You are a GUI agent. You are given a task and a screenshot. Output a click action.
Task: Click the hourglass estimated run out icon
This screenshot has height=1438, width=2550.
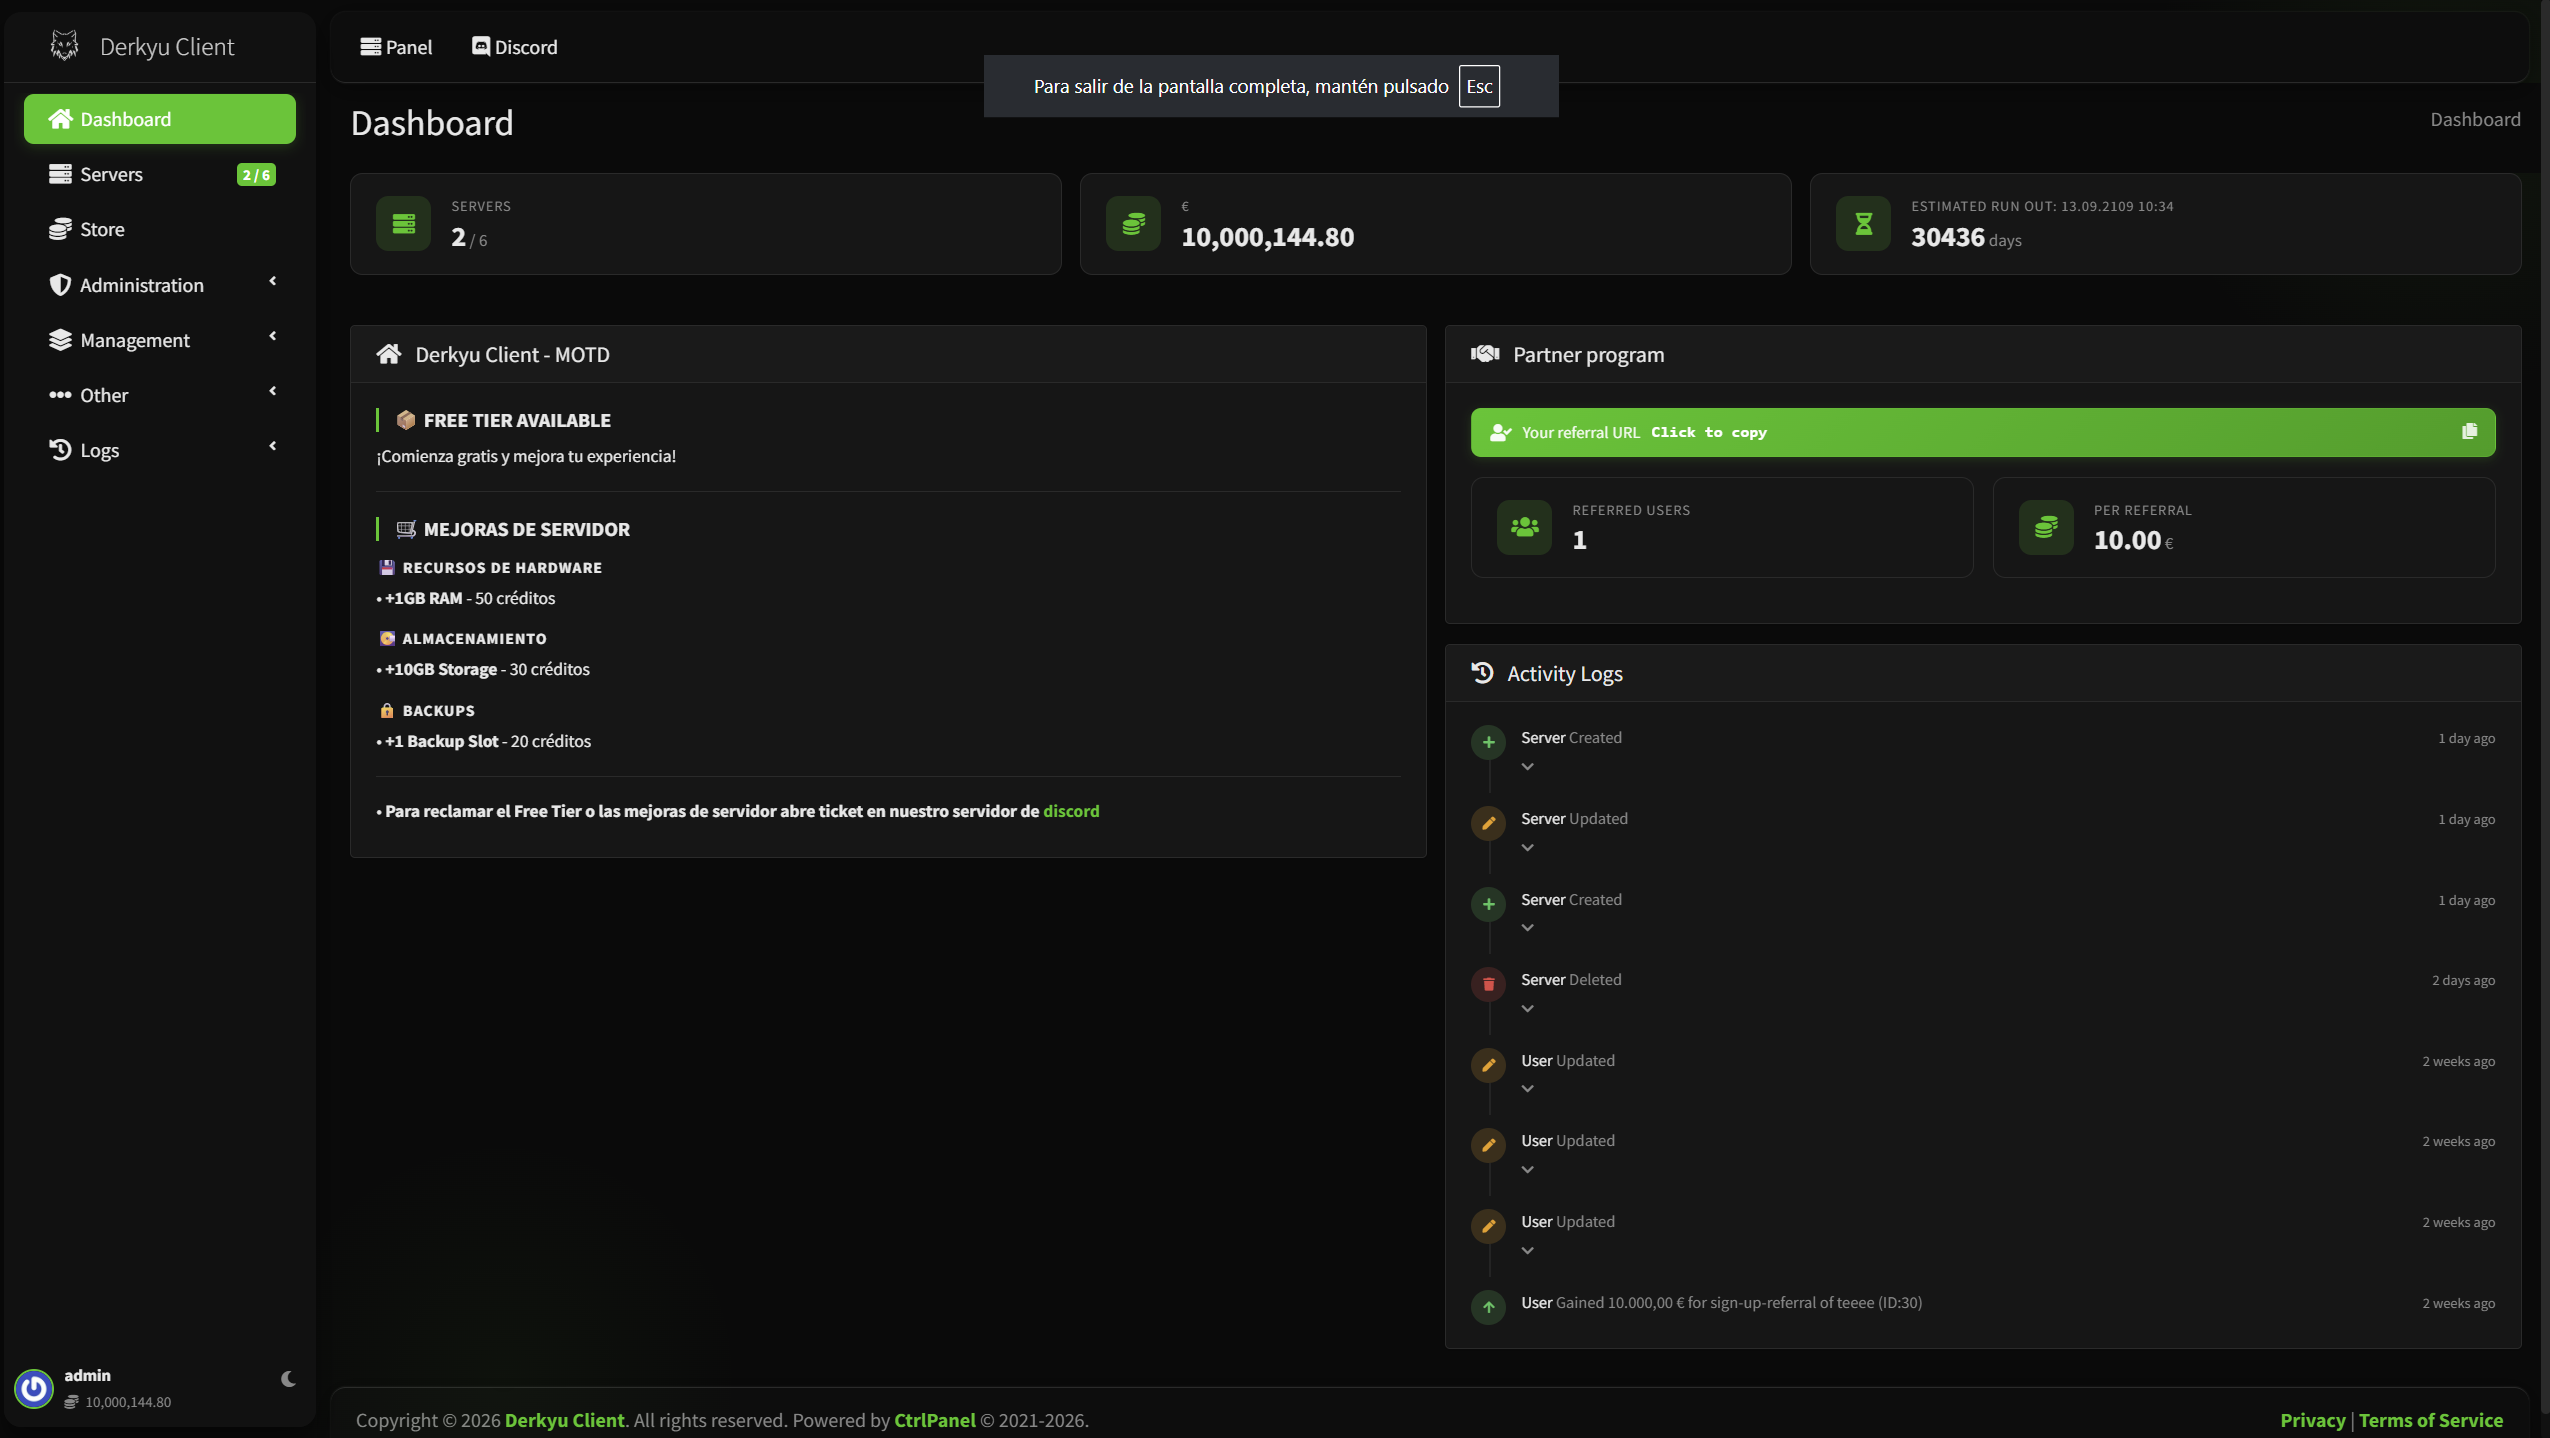(x=1863, y=223)
